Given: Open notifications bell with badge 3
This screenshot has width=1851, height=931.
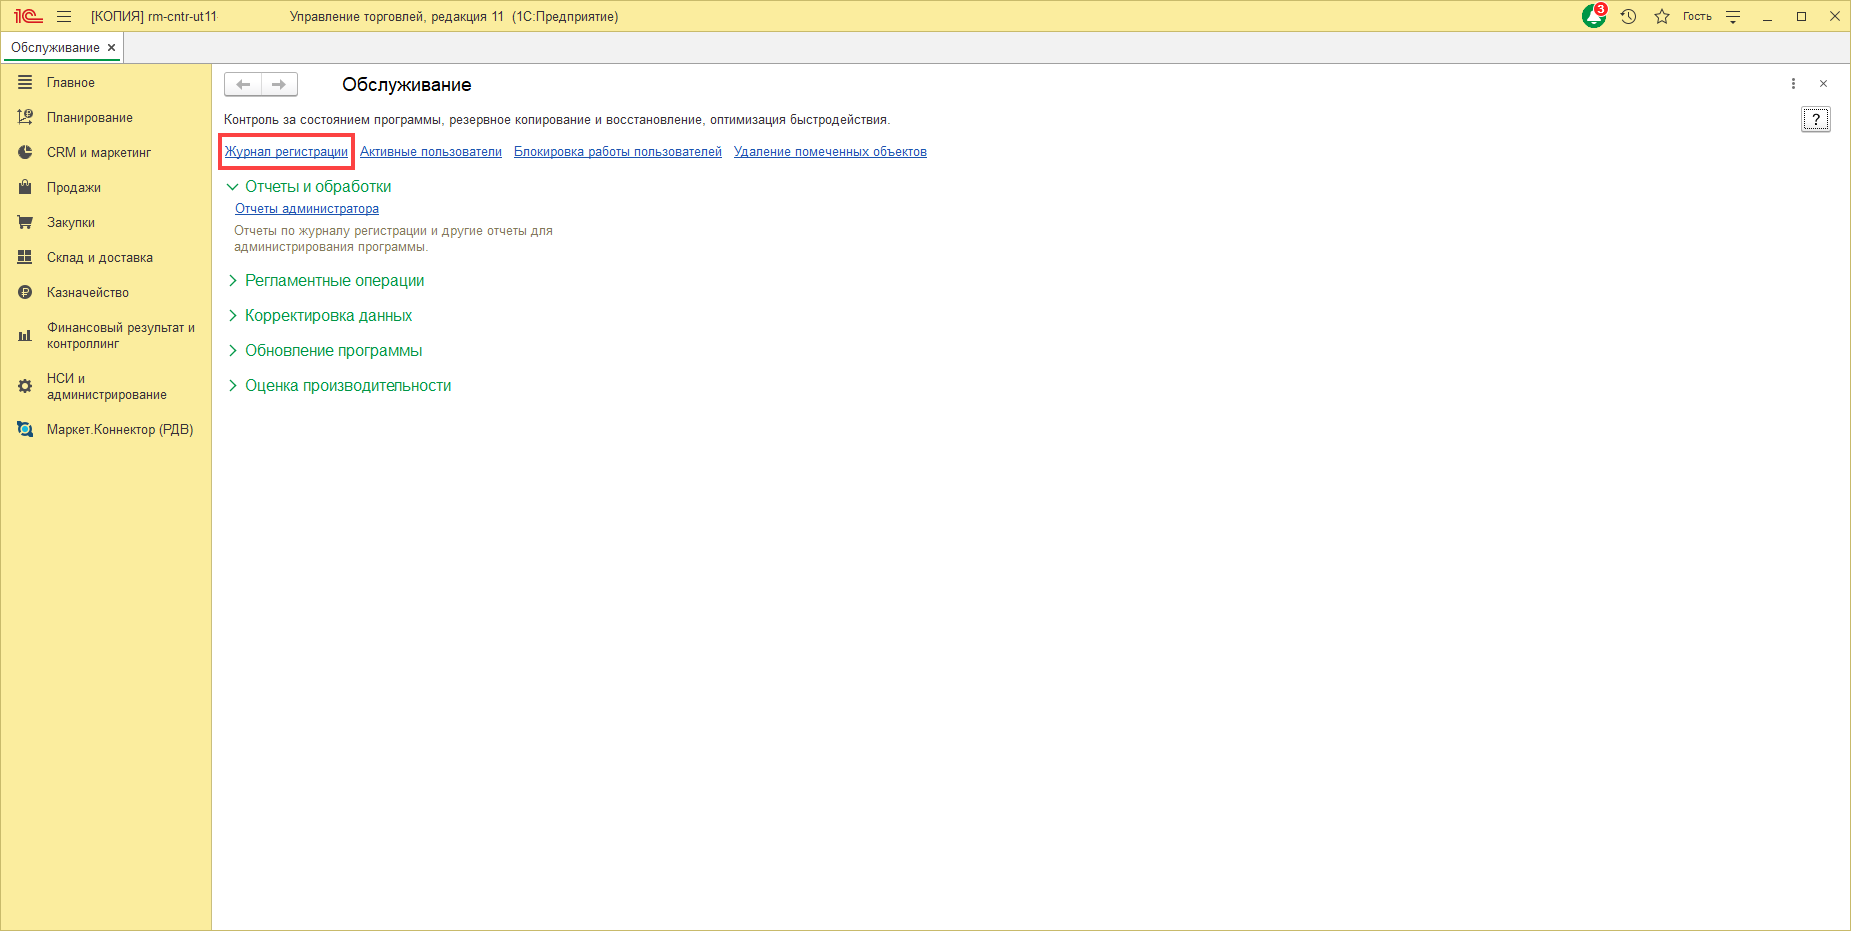Looking at the screenshot, I should [1594, 16].
